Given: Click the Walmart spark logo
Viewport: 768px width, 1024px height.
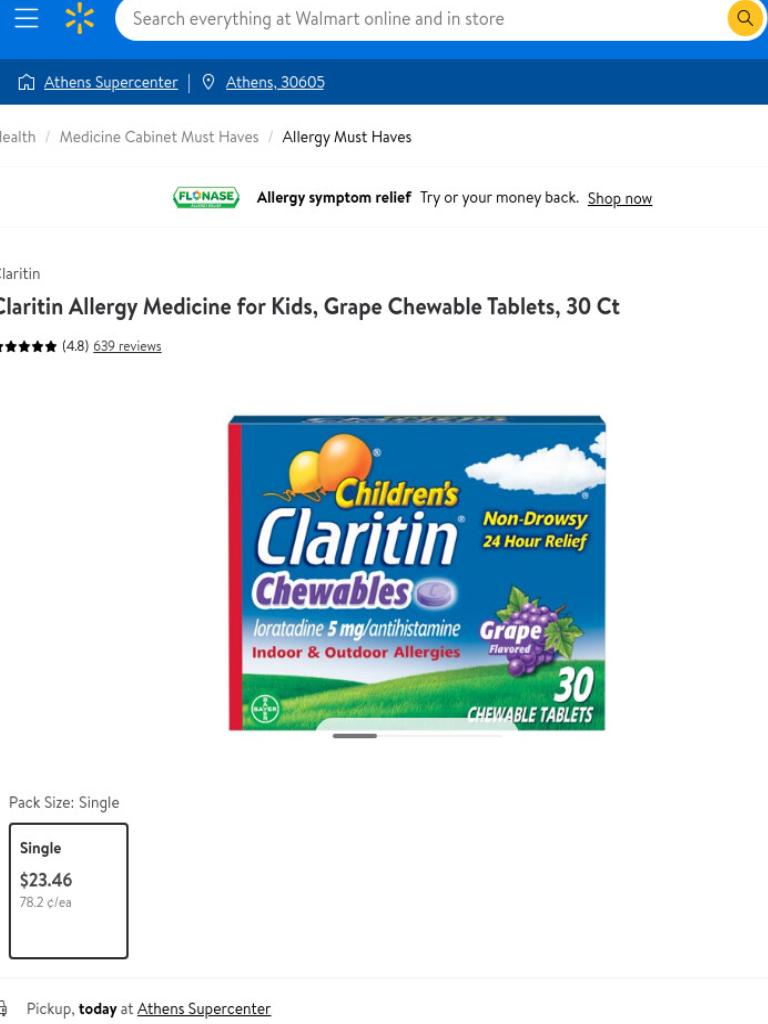Looking at the screenshot, I should pyautogui.click(x=80, y=18).
